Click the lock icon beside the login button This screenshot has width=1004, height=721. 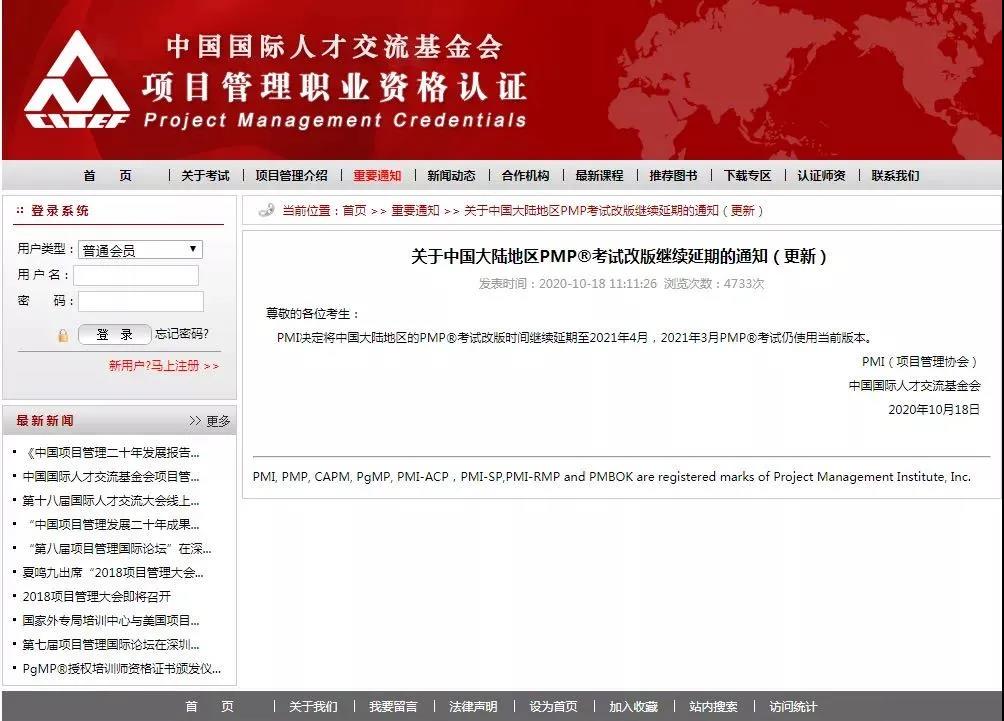tap(63, 335)
